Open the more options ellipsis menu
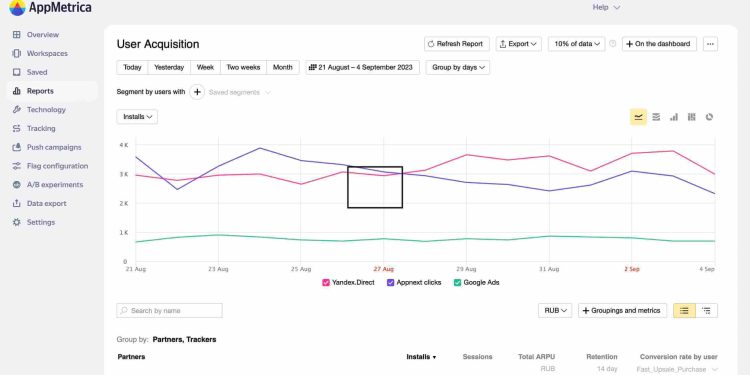 [710, 44]
